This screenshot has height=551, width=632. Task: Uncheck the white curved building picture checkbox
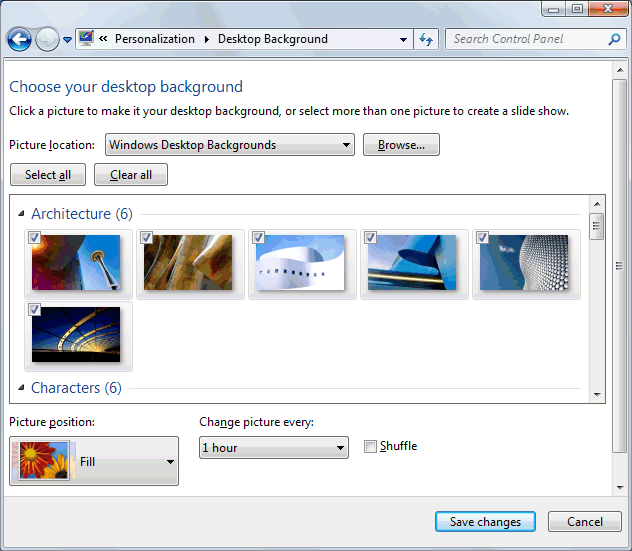point(258,237)
